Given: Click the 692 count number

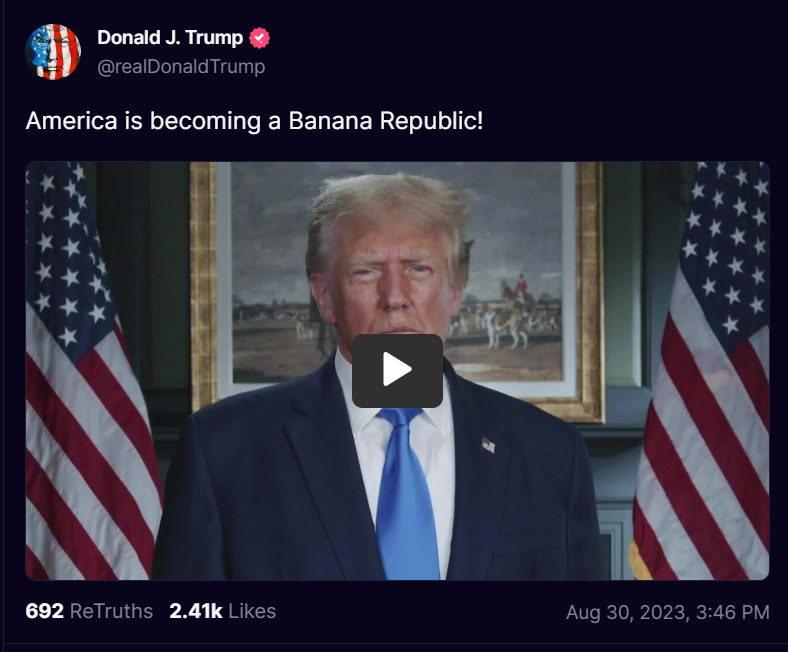Looking at the screenshot, I should click(44, 611).
